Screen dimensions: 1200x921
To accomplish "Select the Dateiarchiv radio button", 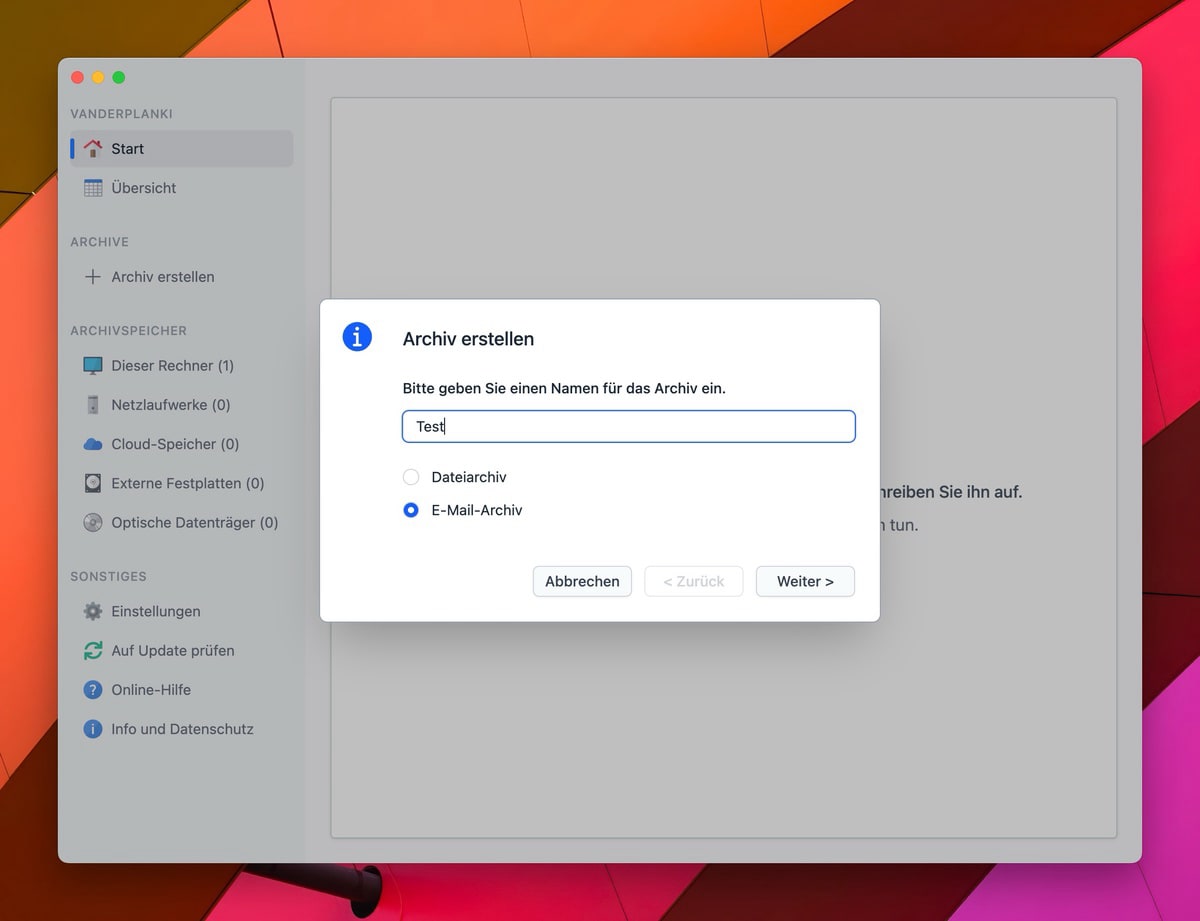I will point(411,477).
